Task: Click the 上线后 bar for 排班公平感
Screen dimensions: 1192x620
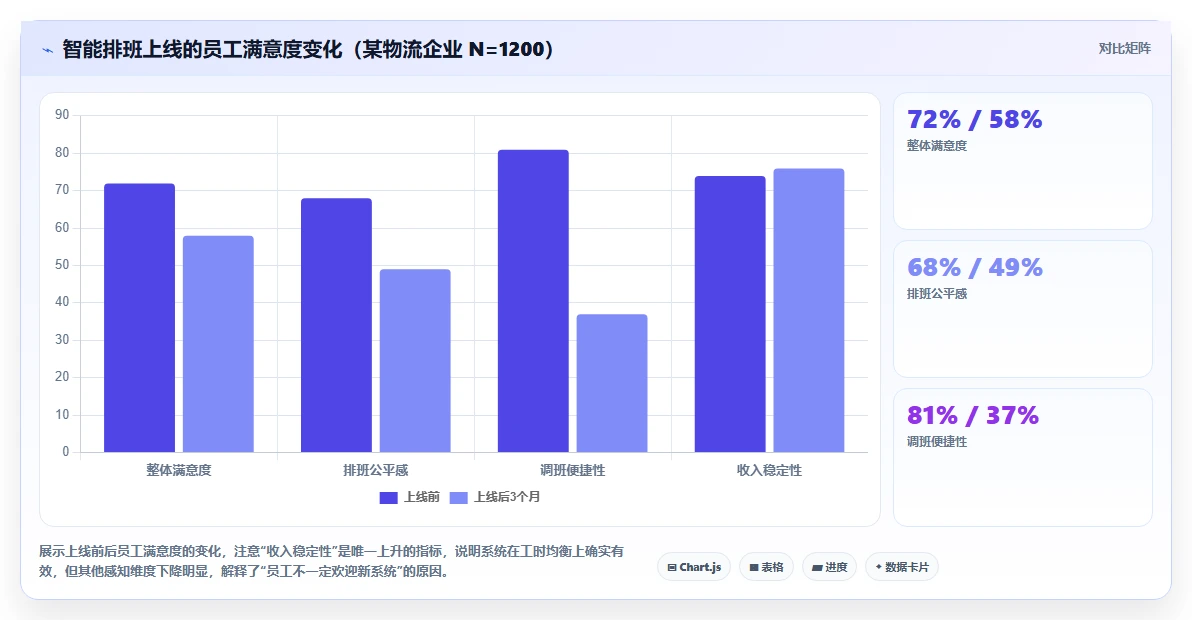Action: [415, 361]
